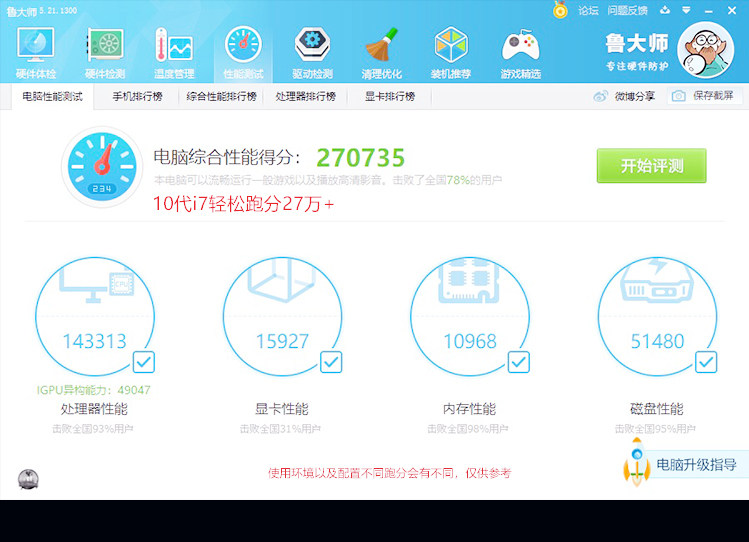
Task: Toggle the 显卡性能 checkbox
Action: [331, 362]
